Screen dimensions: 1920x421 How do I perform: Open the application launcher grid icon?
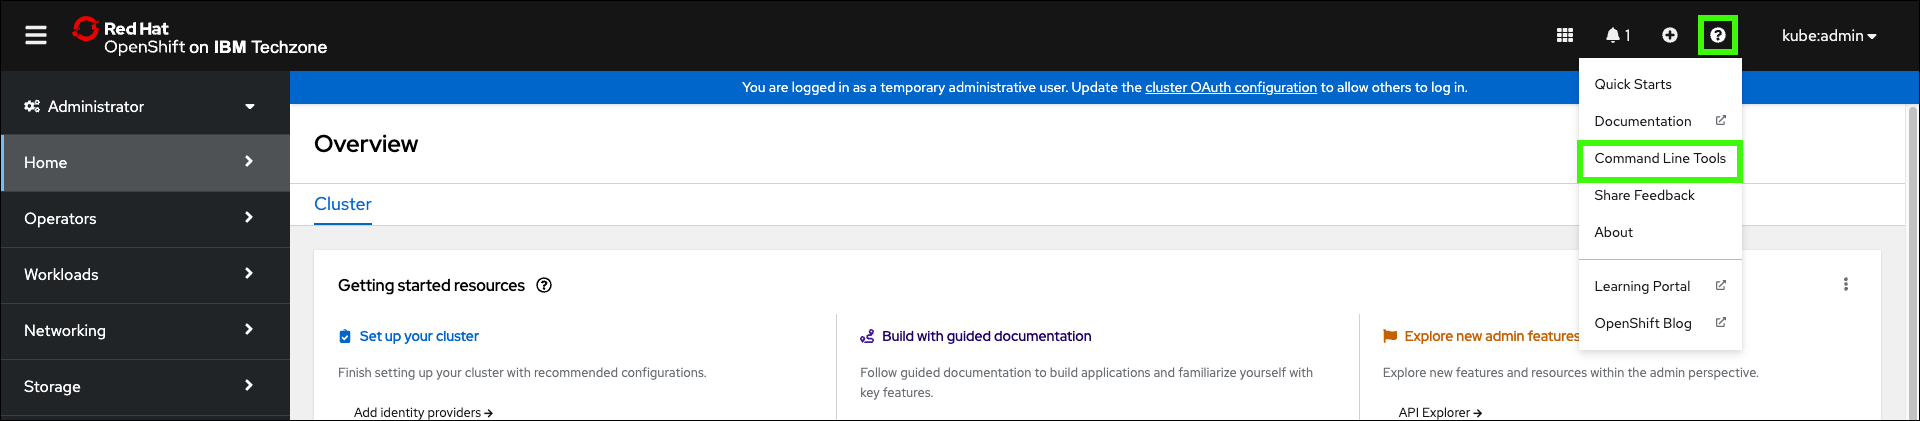point(1565,35)
